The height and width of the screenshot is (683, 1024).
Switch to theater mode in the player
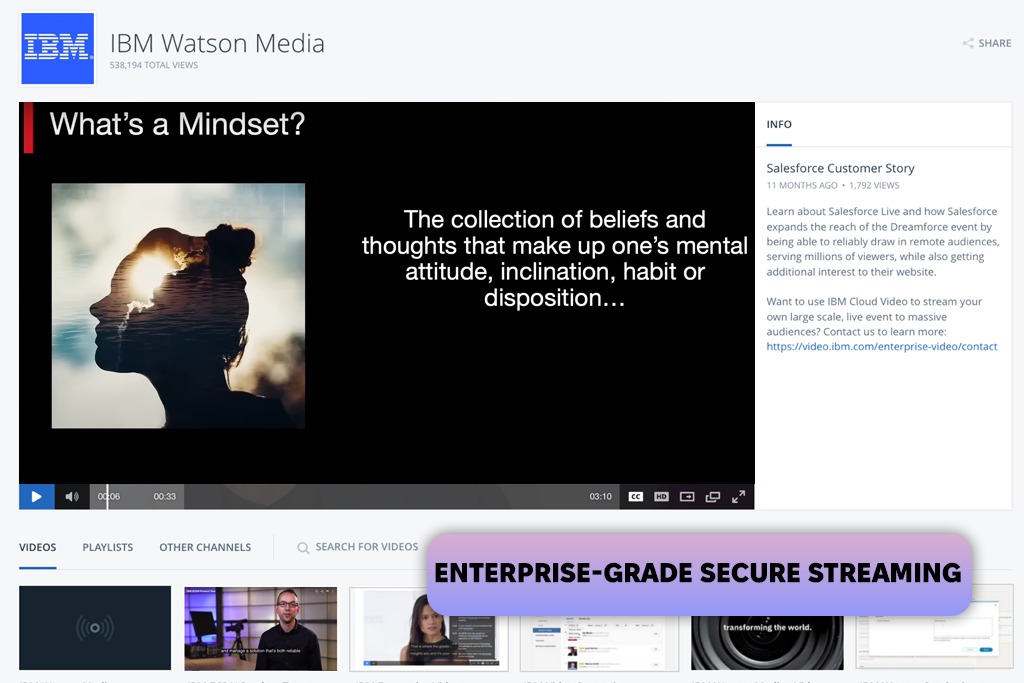[x=687, y=497]
